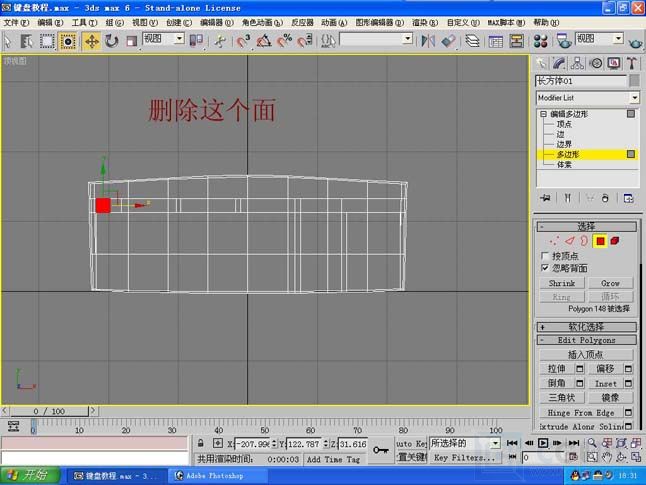Open 帮助 menu
Screen dimensions: 646x485
(546, 23)
